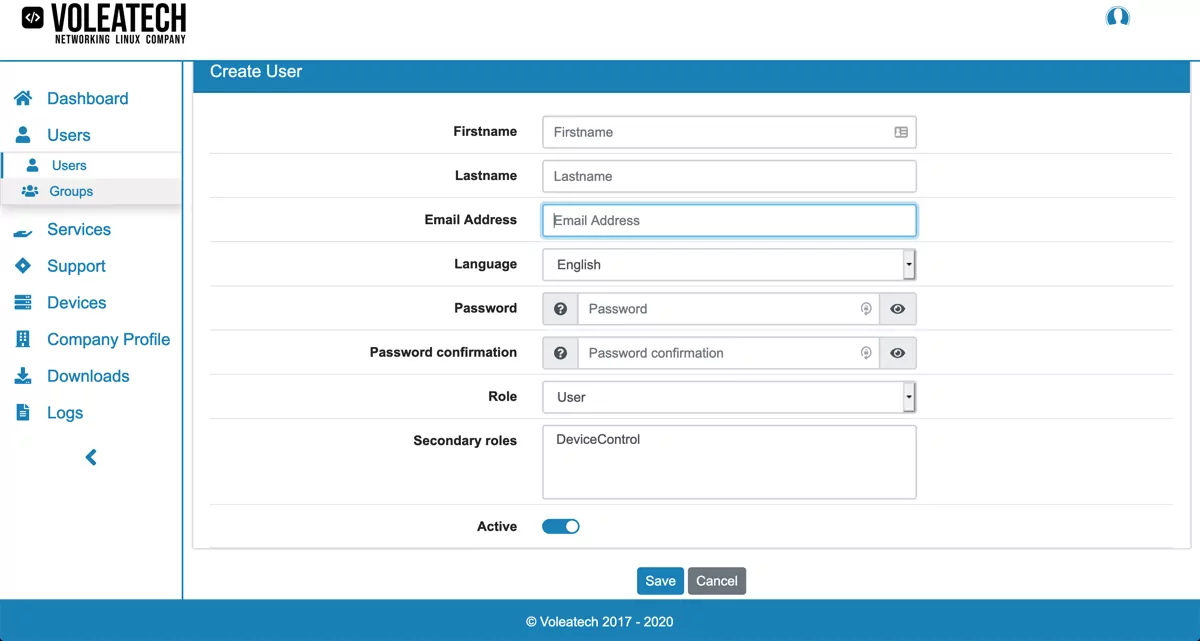Click the Company Profile icon
This screenshot has width=1200, height=641.
click(x=22, y=339)
